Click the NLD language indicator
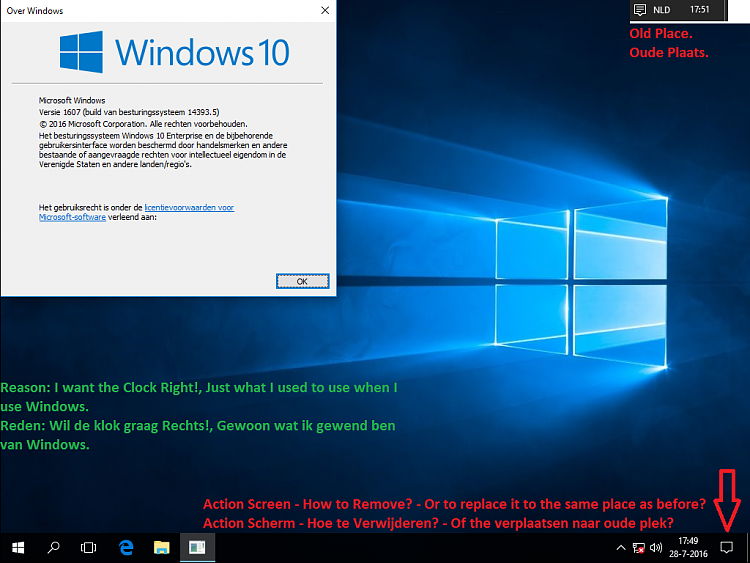Screen dimensions: 750x563 click(x=662, y=10)
